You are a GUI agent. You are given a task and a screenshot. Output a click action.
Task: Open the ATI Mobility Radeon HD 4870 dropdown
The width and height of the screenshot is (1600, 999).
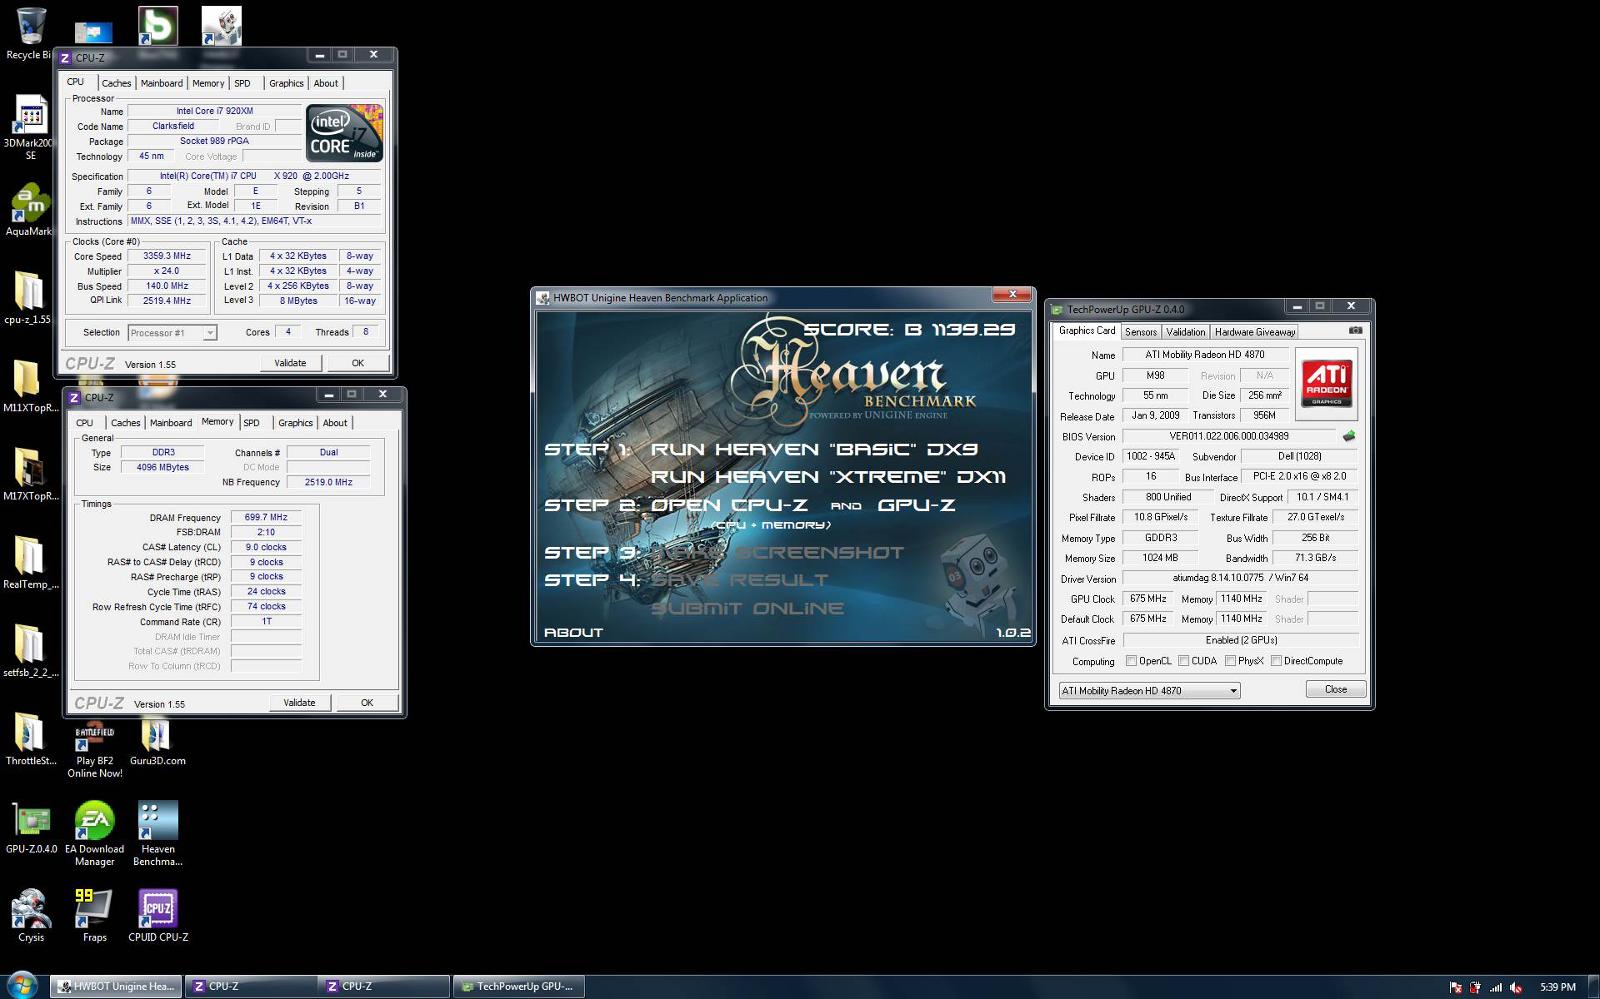(1150, 690)
